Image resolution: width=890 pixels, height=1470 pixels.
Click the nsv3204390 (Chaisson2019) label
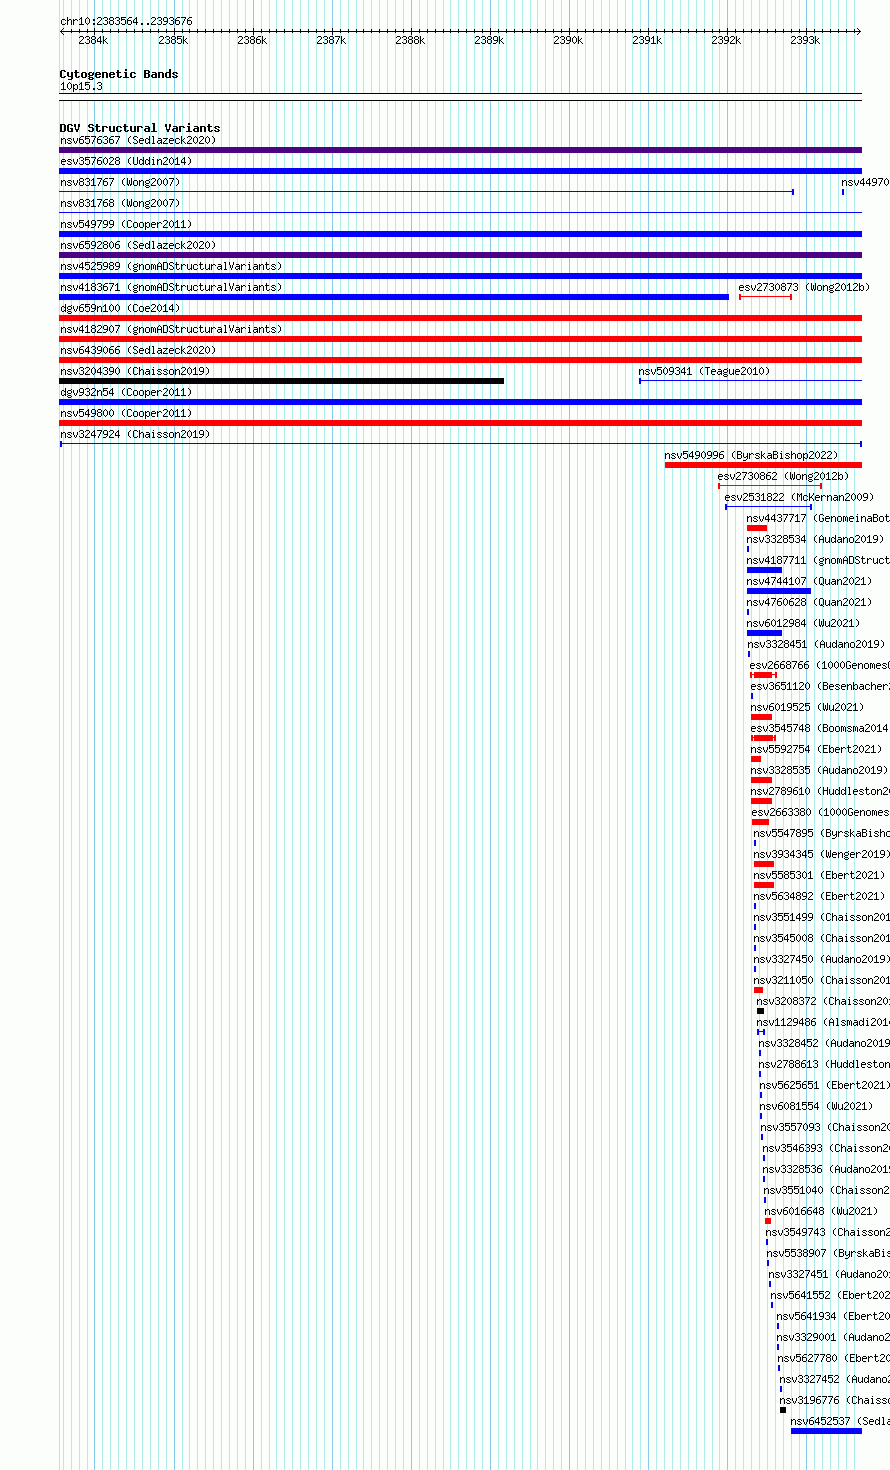tap(135, 371)
